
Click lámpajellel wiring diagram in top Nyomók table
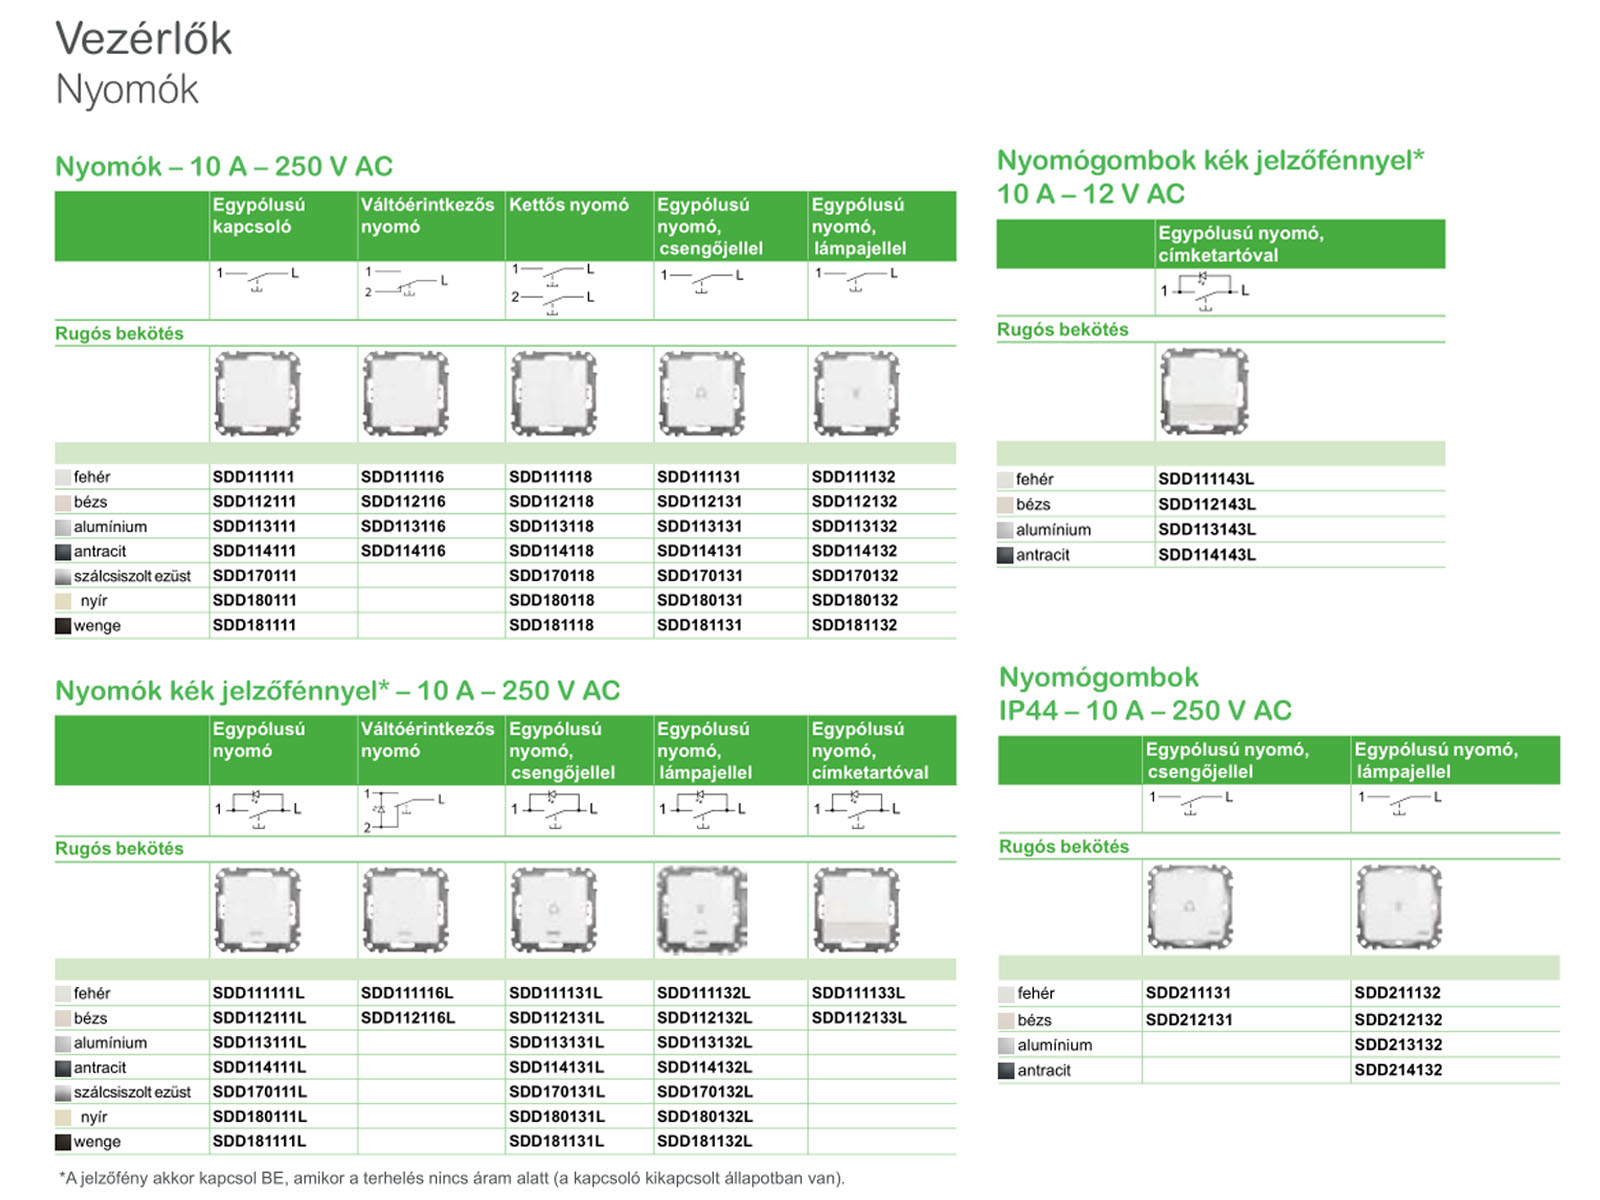click(x=857, y=279)
